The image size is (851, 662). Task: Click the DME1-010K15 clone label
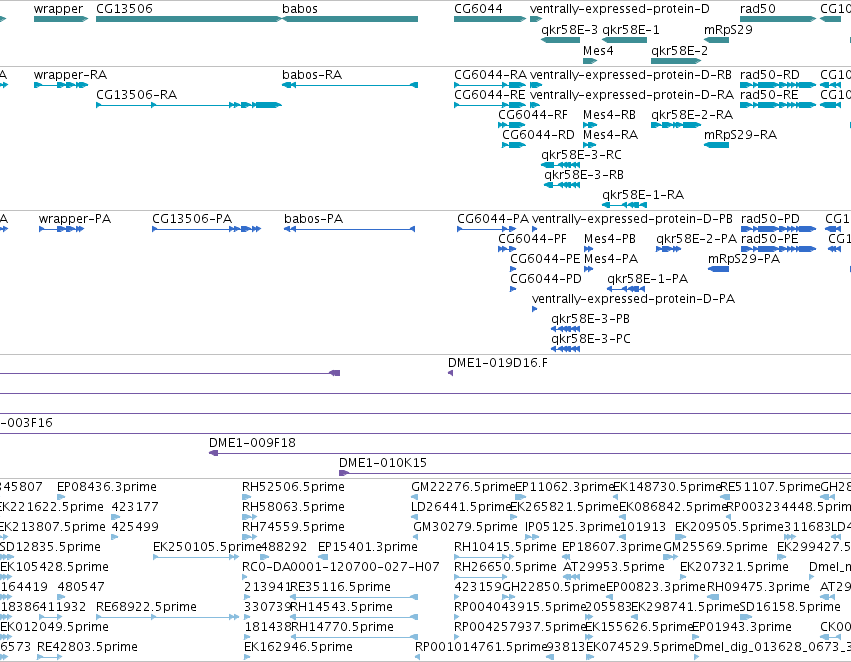pos(383,463)
